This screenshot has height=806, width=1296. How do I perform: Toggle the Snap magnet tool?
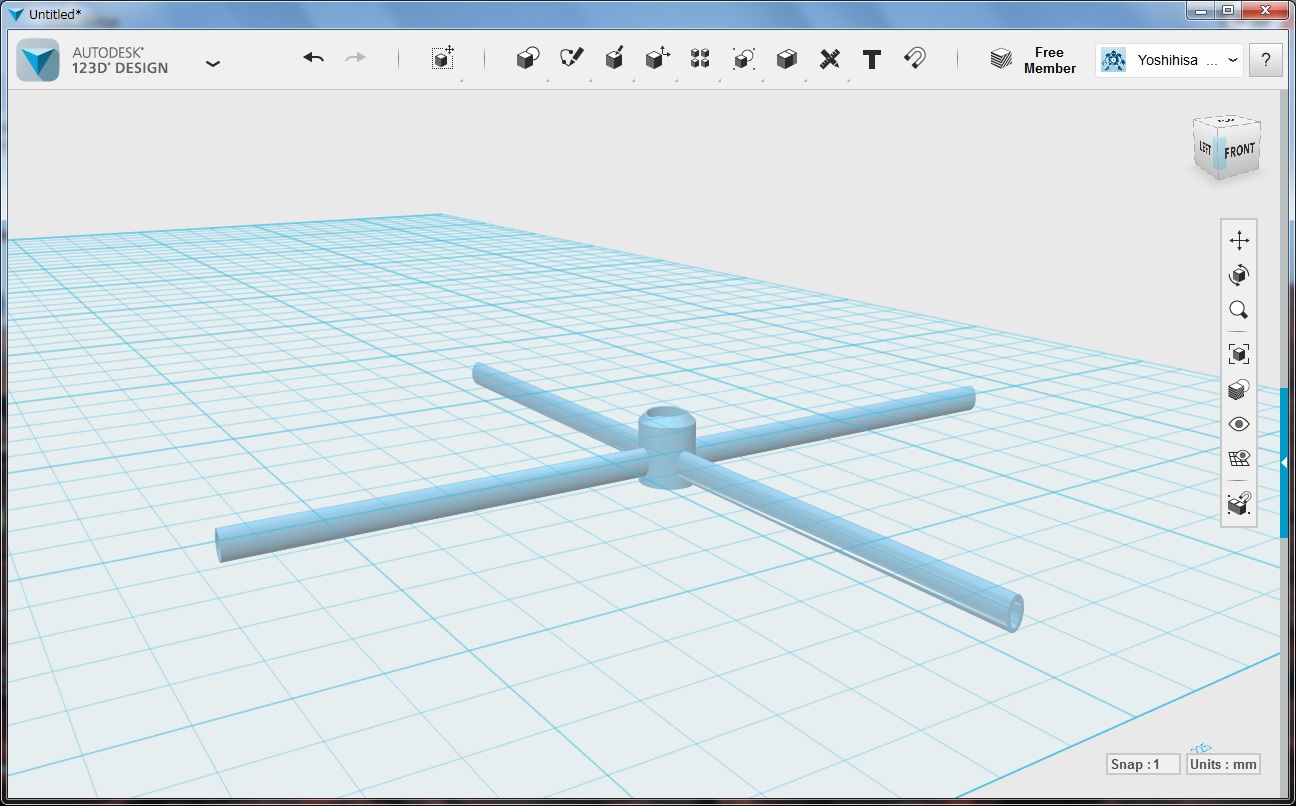914,58
